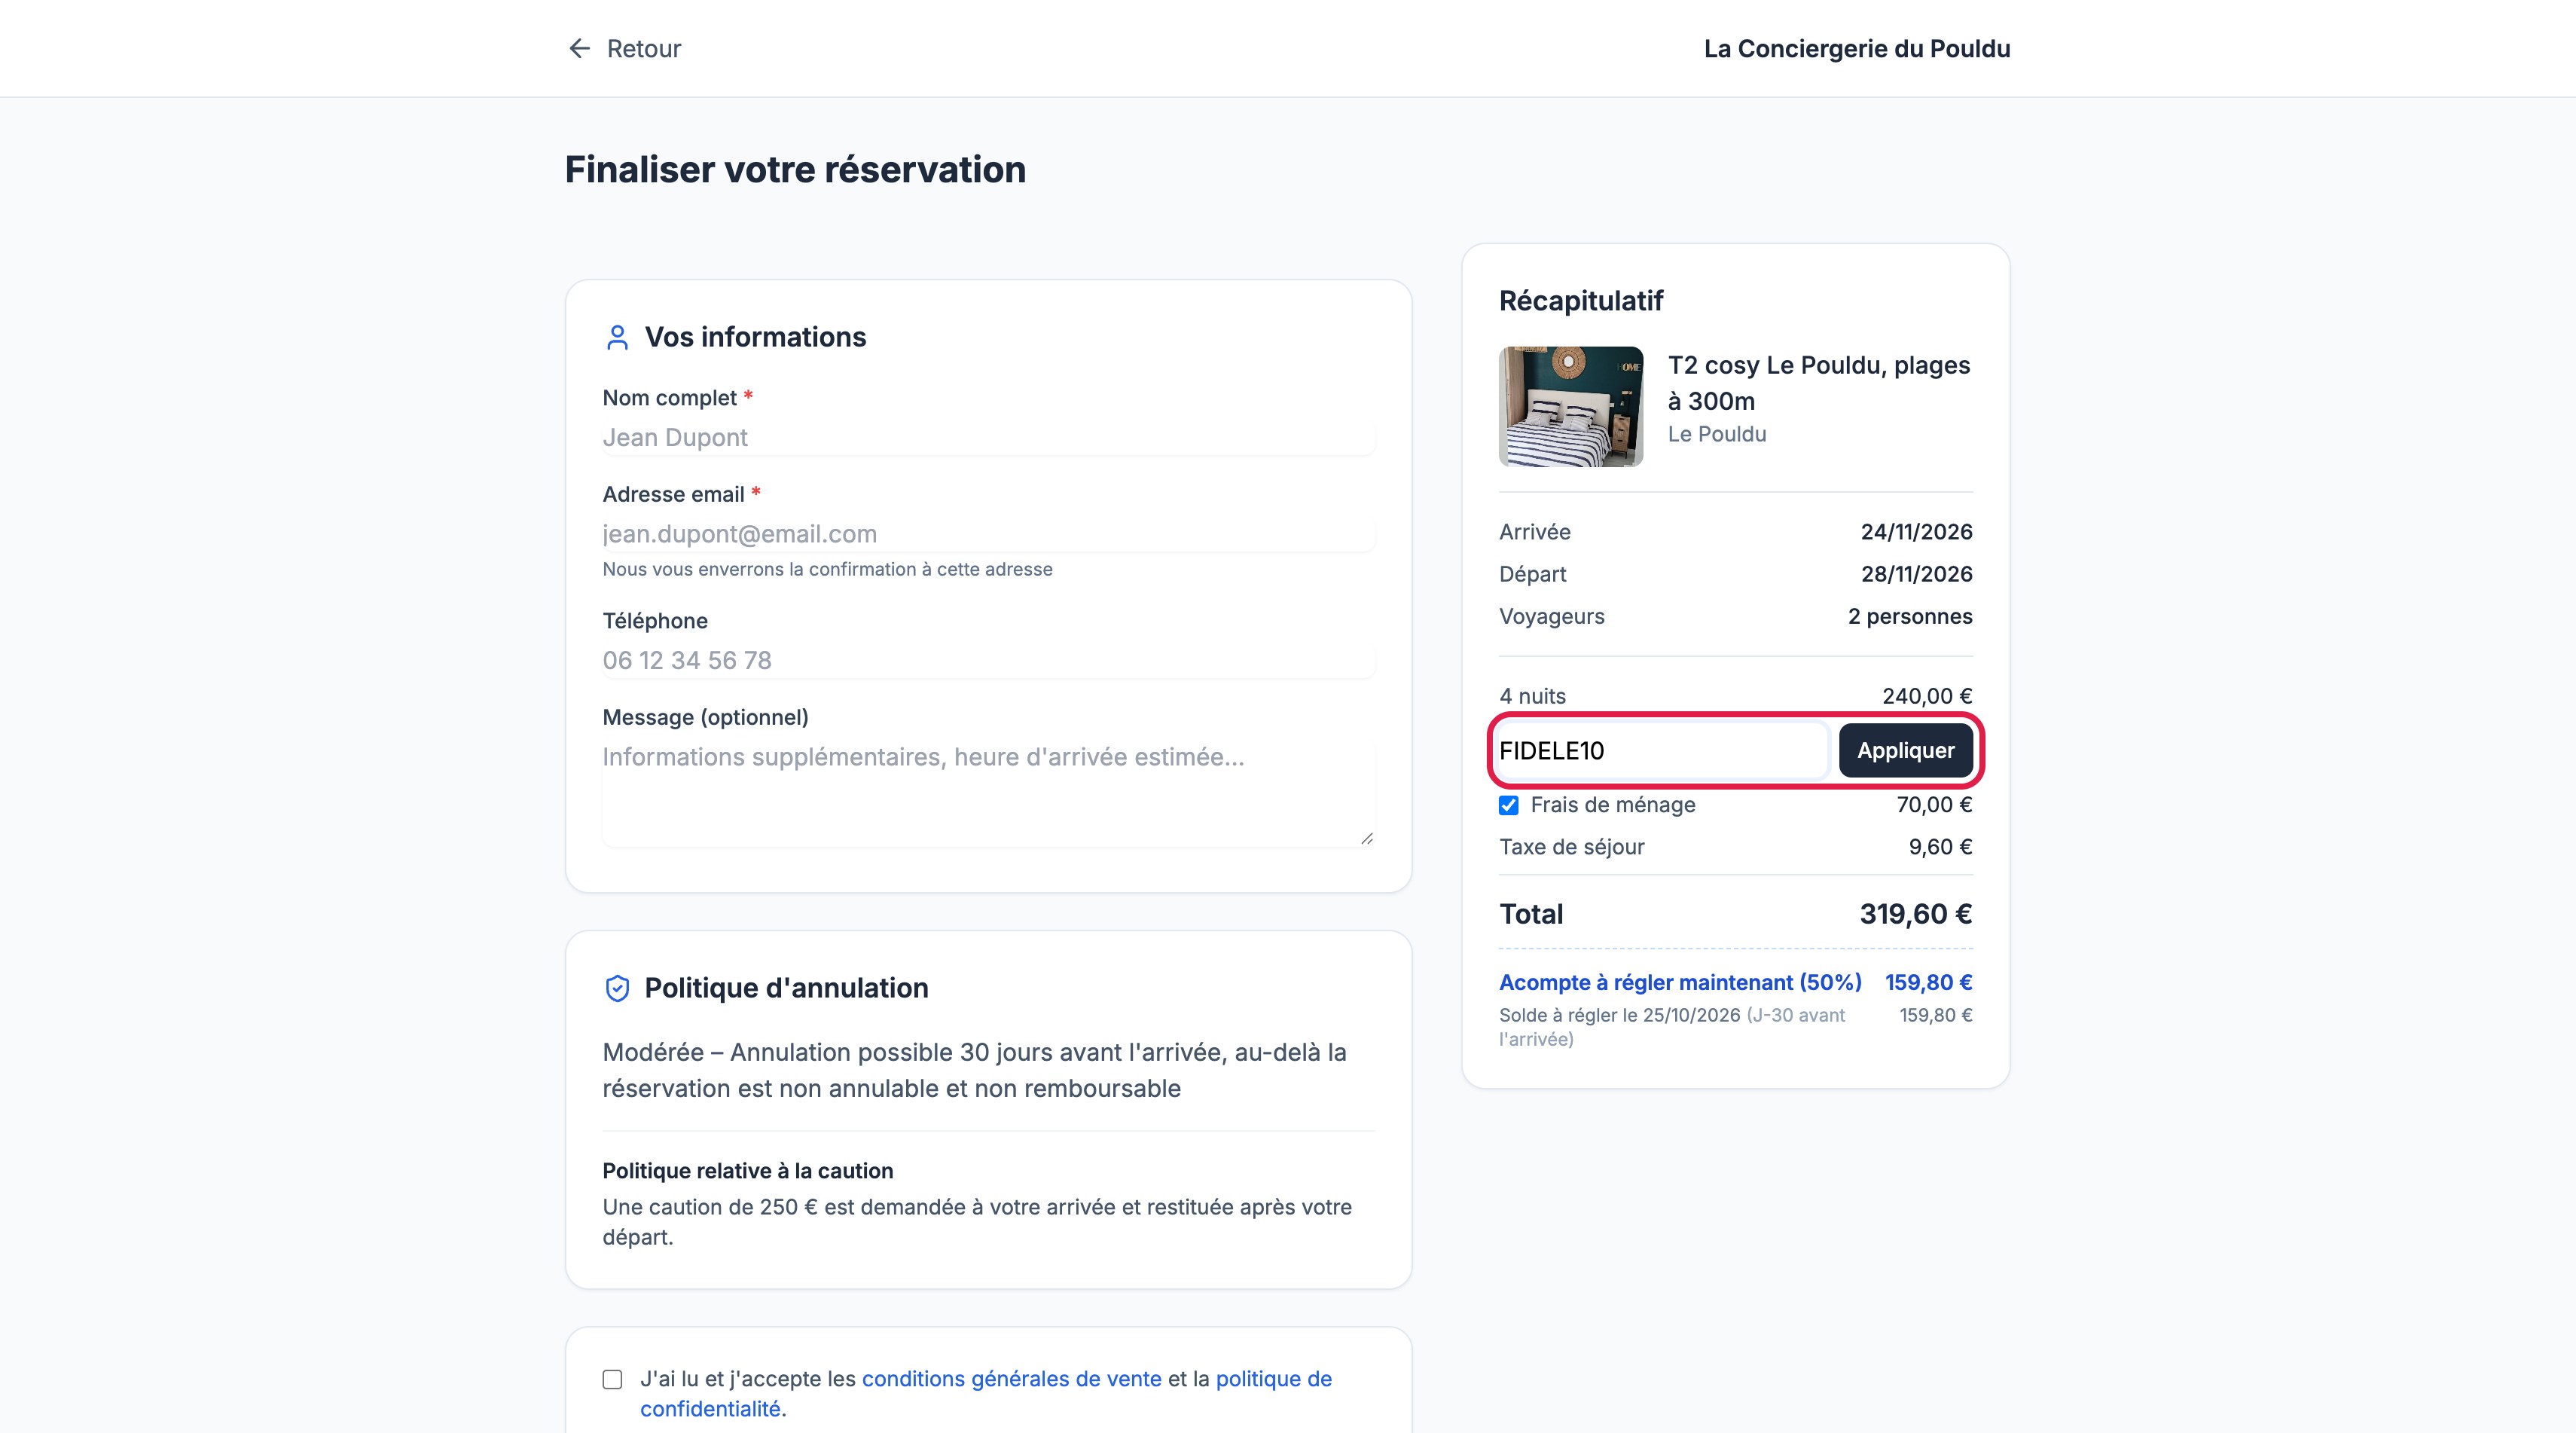This screenshot has height=1433, width=2576.
Task: Select the arrival date 24/11/2026
Action: tap(1916, 532)
